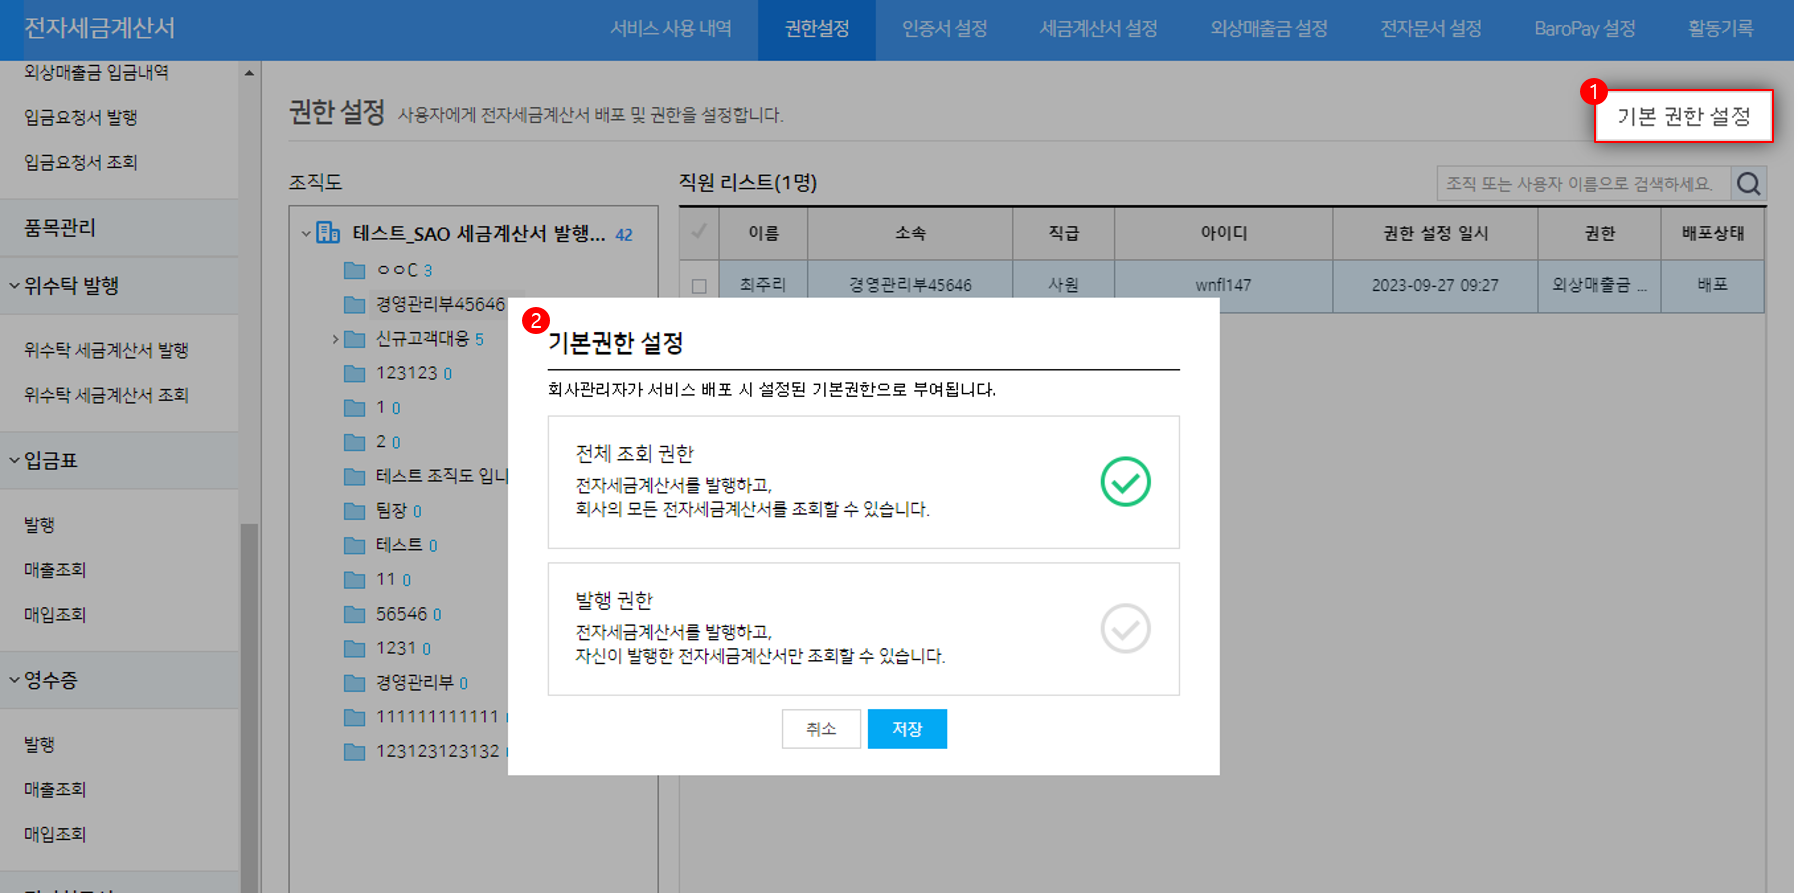Expand the 신규고객대응 folder arrow
This screenshot has width=1806, height=893.
335,339
